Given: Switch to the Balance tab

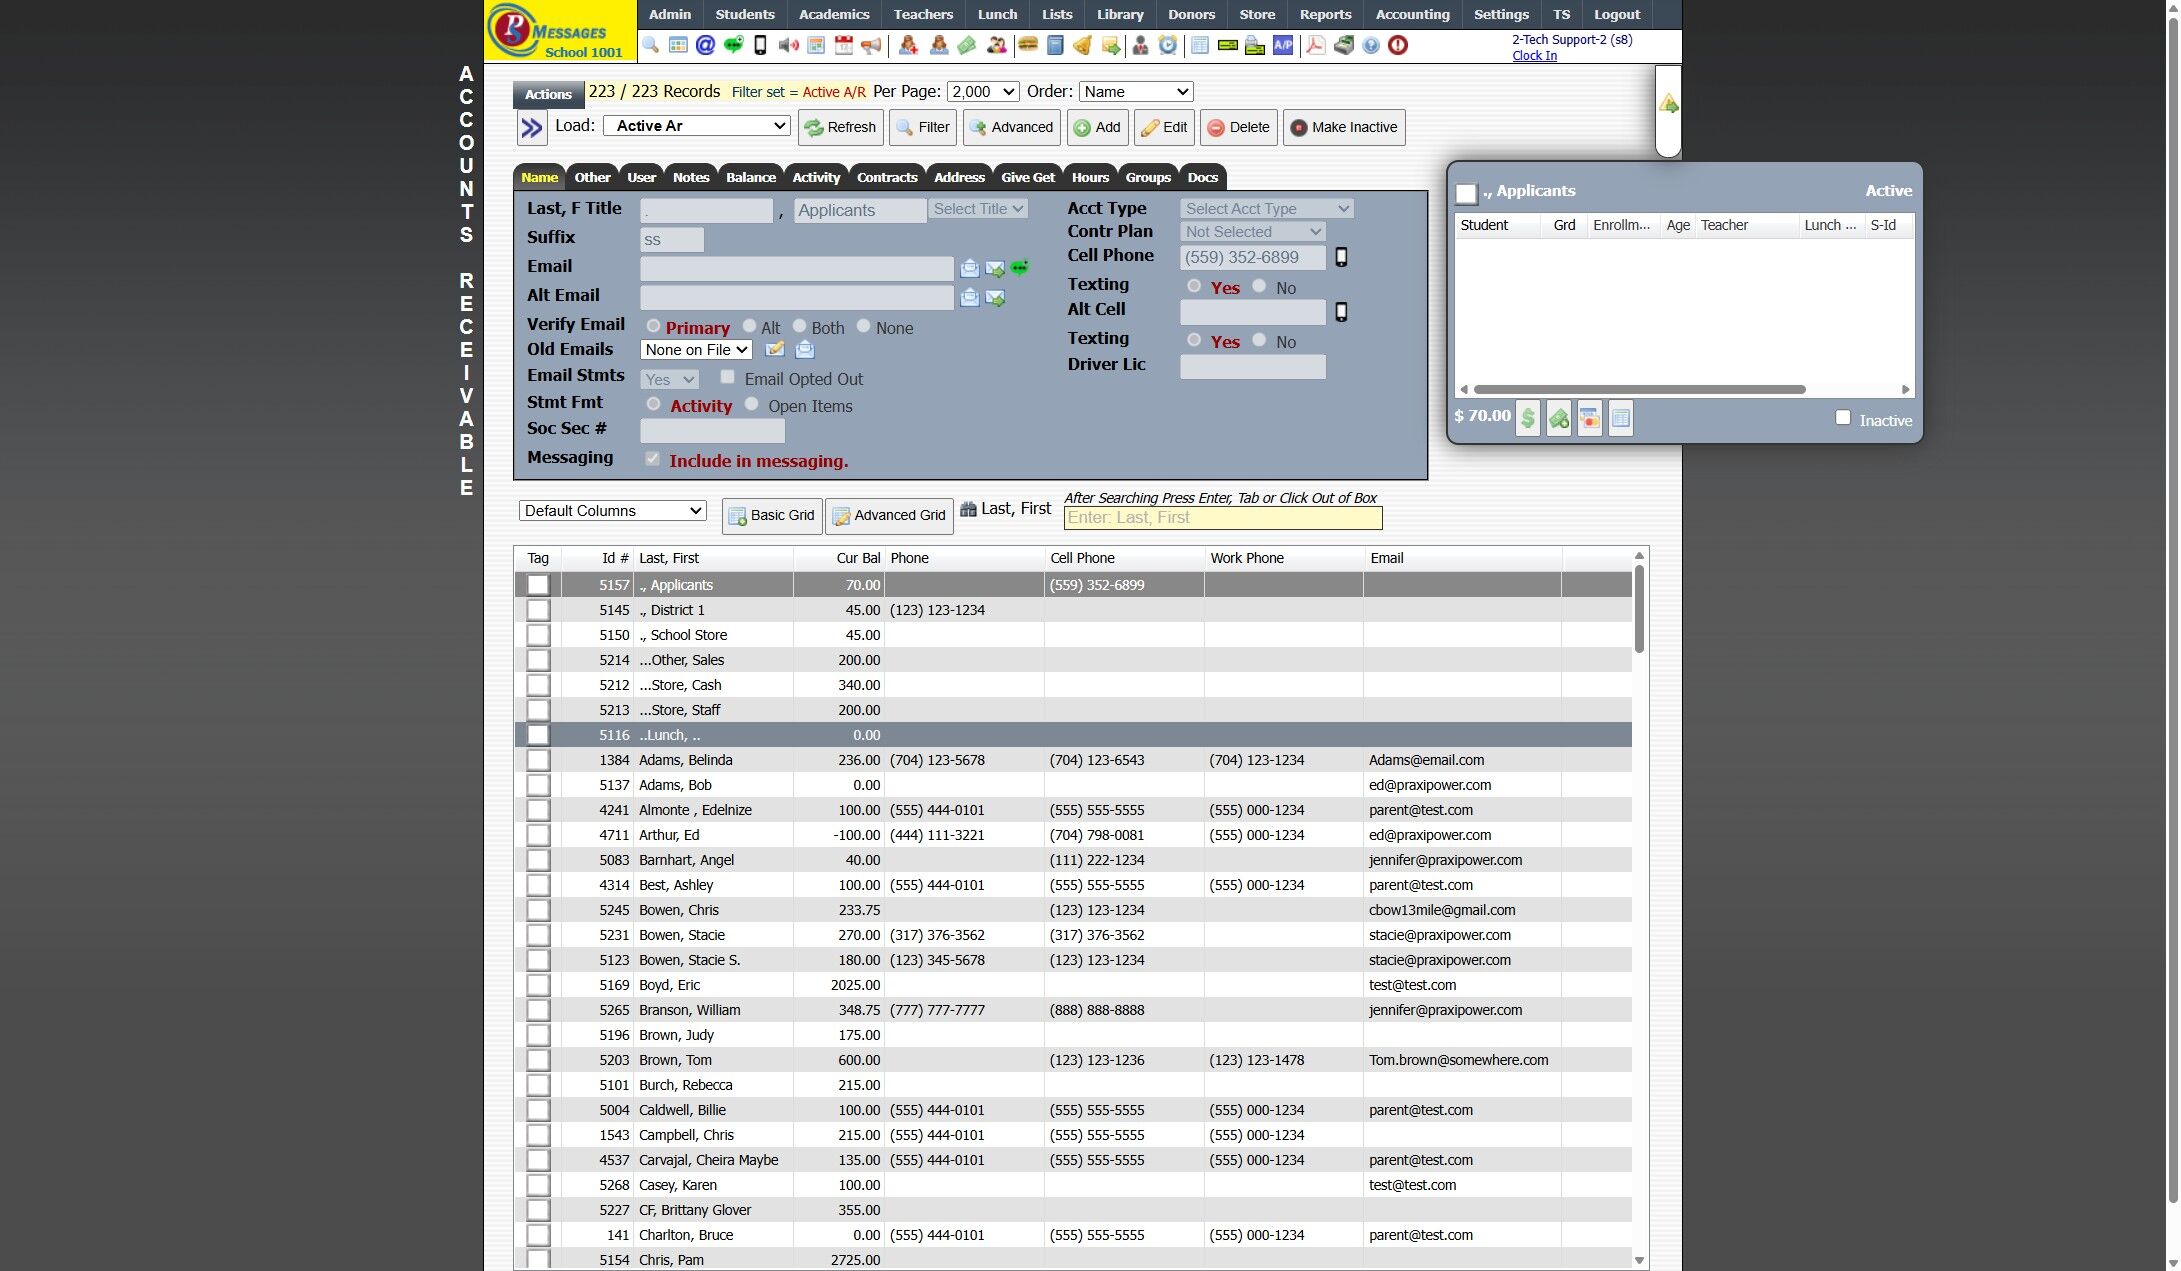Looking at the screenshot, I should 750,177.
